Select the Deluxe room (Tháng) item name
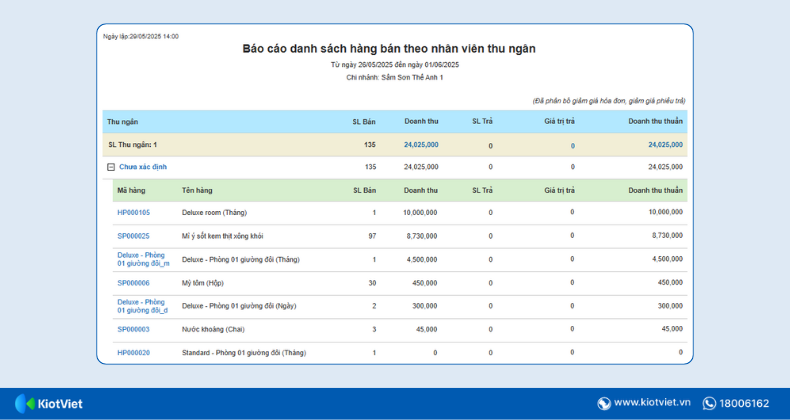The height and width of the screenshot is (420, 790). tap(214, 213)
